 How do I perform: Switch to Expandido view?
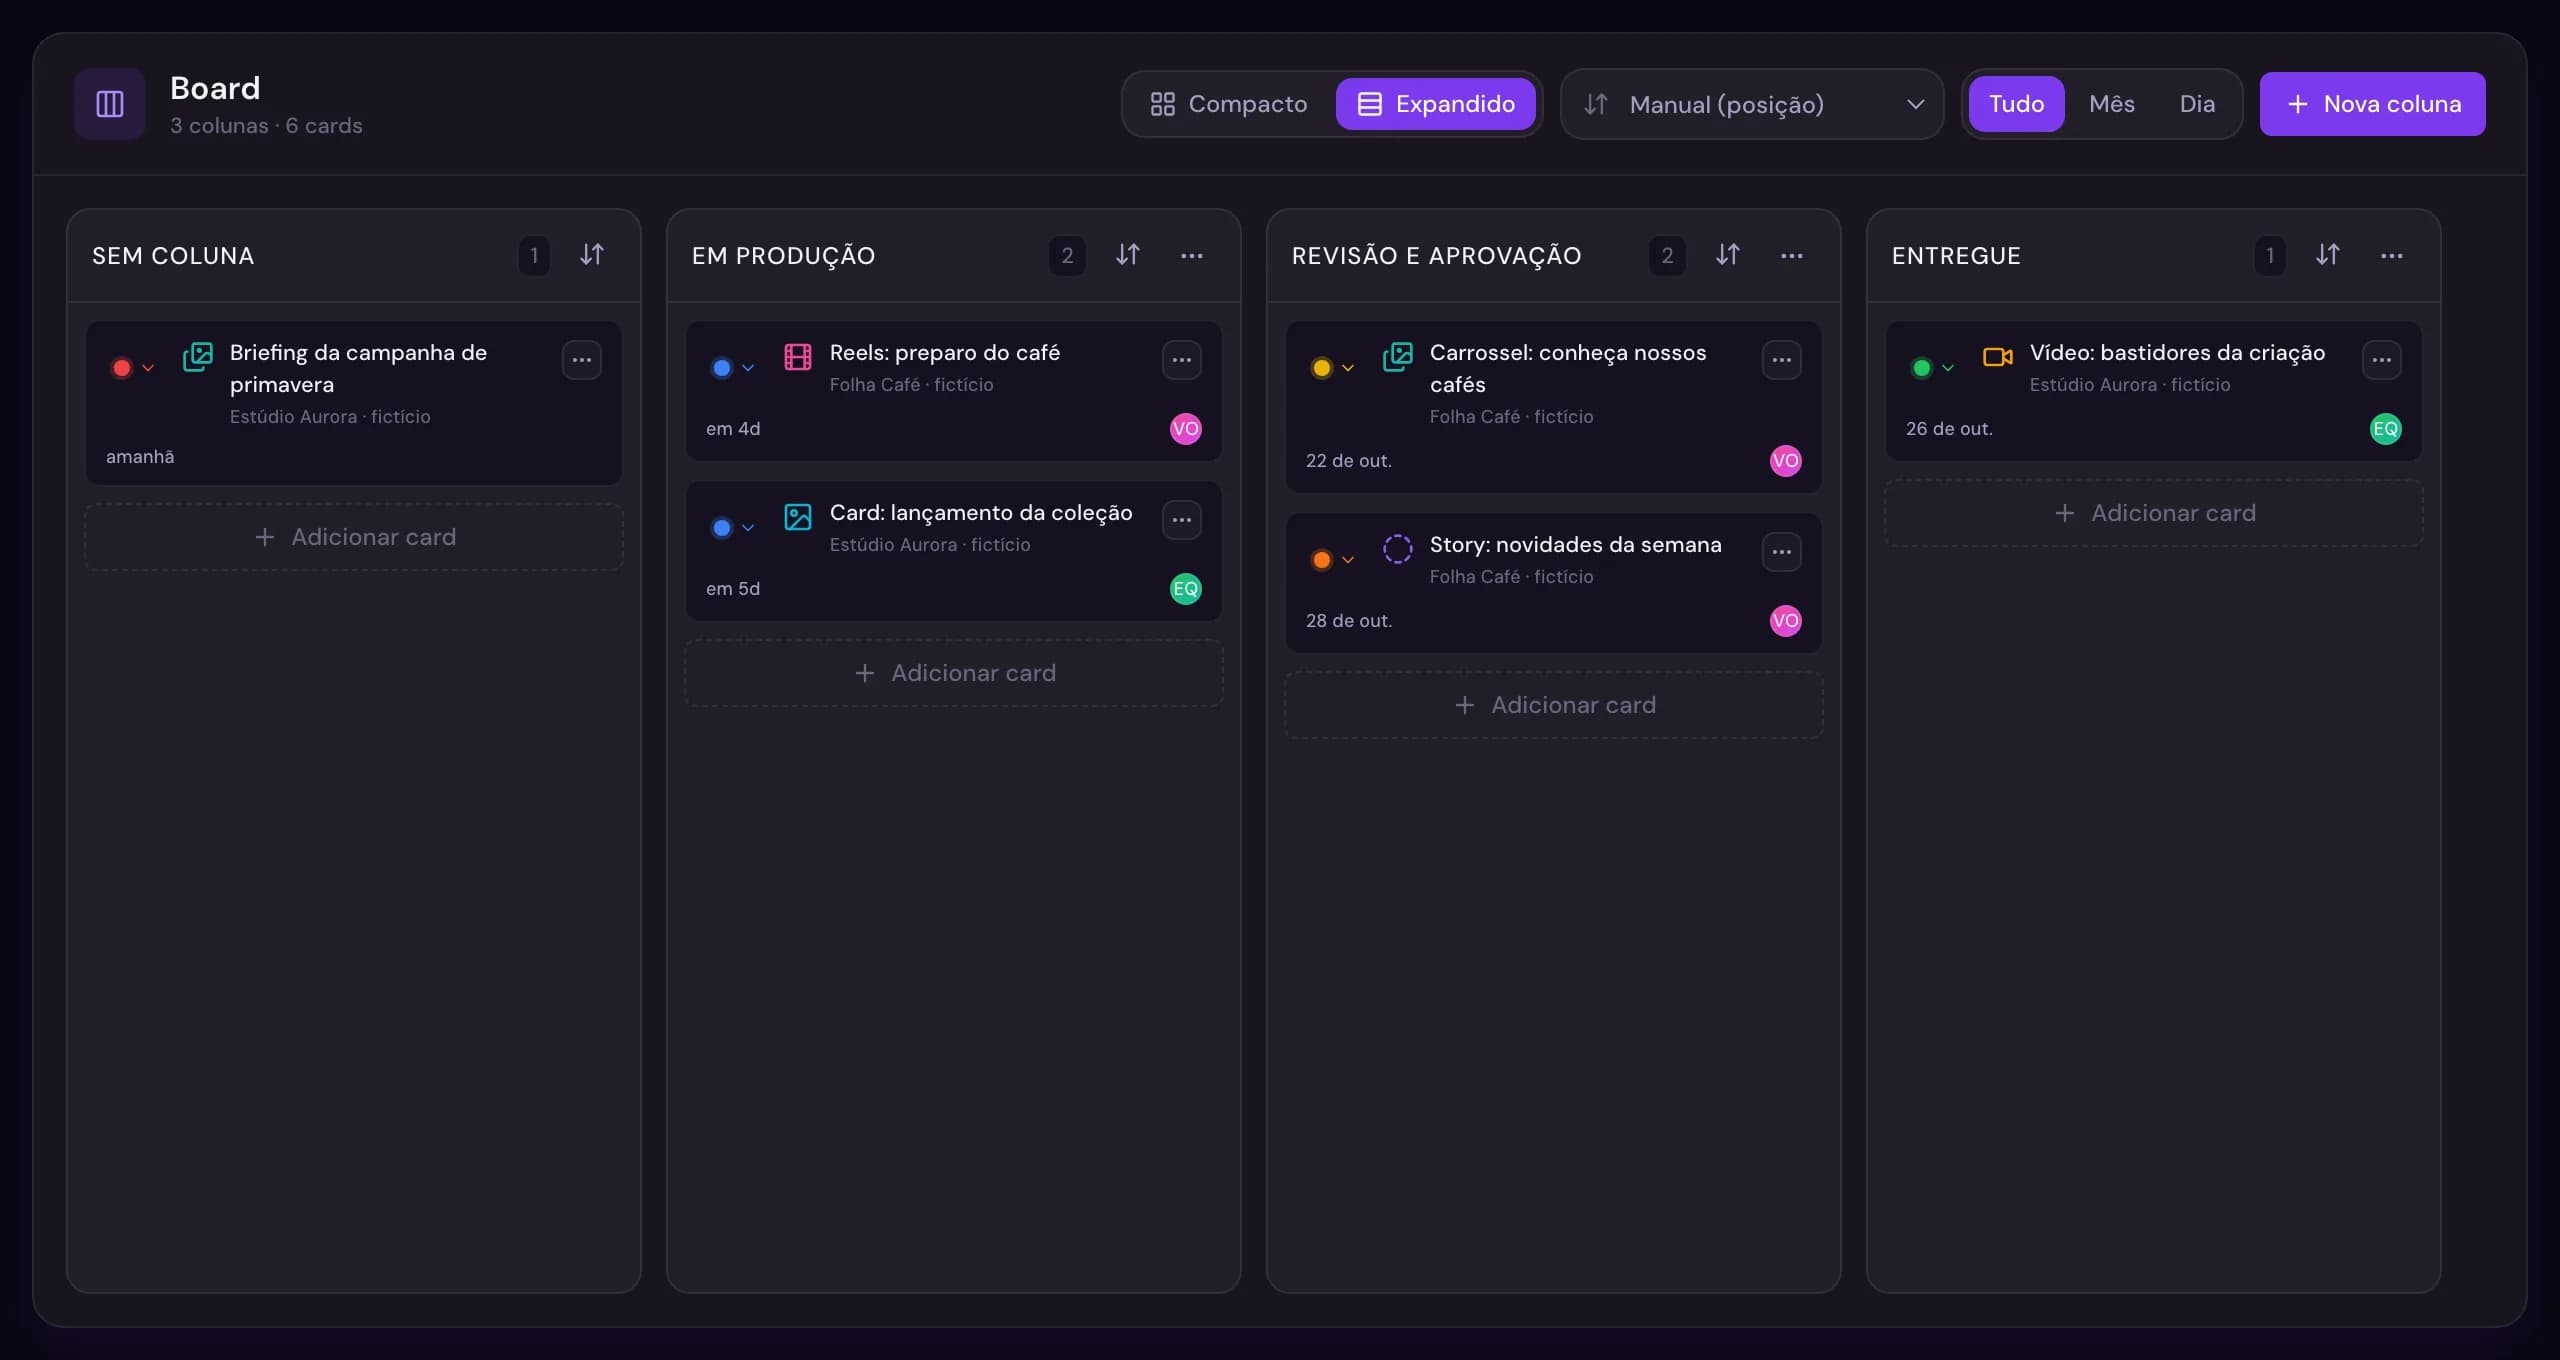[x=1436, y=104]
